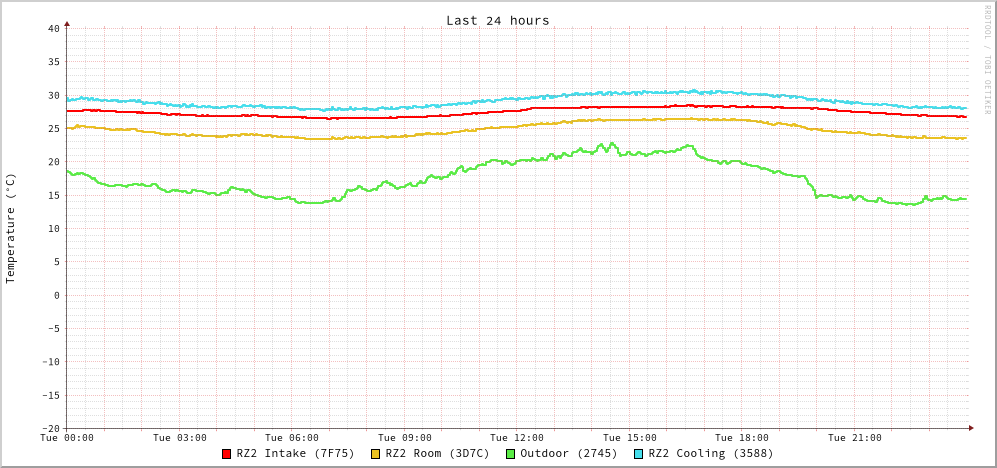Select the 'RZ2 Room (3D7C)' legend label

point(437,454)
